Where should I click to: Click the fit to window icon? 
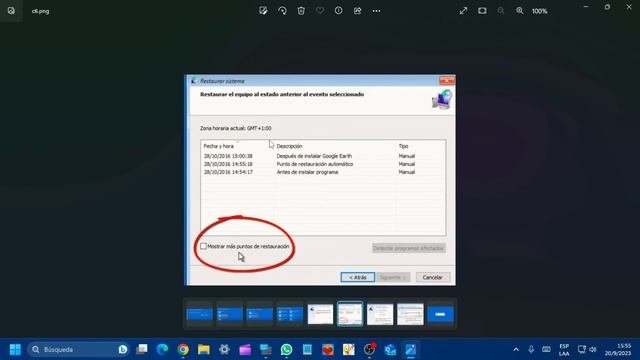[x=482, y=11]
